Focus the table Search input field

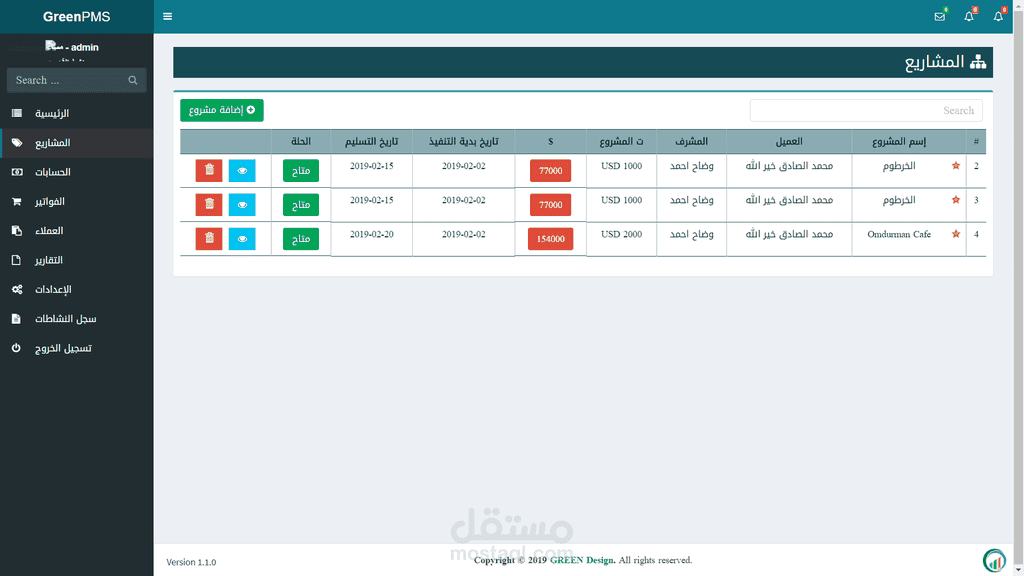click(x=866, y=110)
